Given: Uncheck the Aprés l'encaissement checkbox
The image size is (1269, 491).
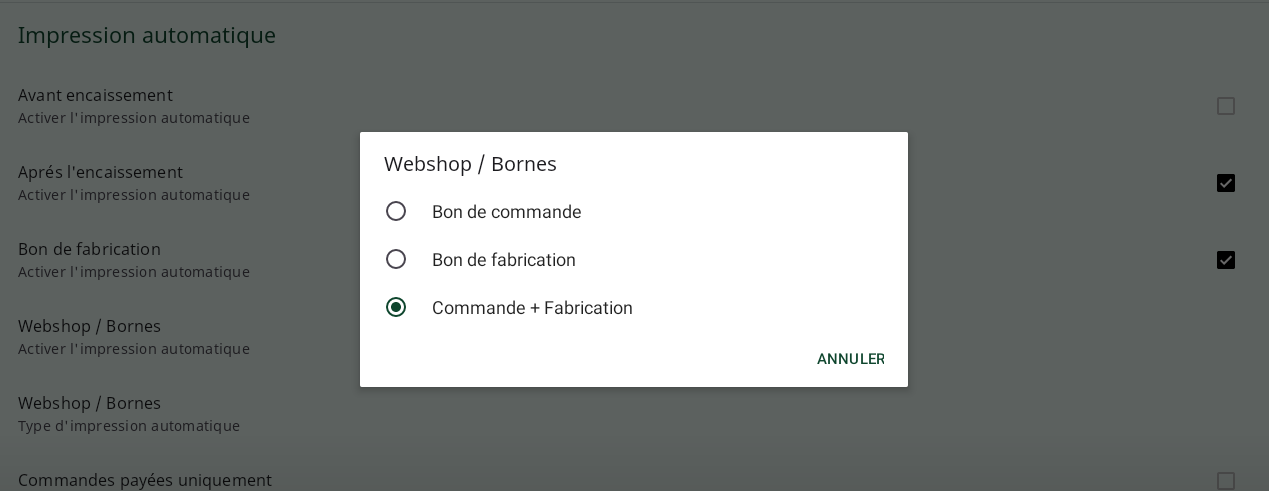Looking at the screenshot, I should point(1226,183).
